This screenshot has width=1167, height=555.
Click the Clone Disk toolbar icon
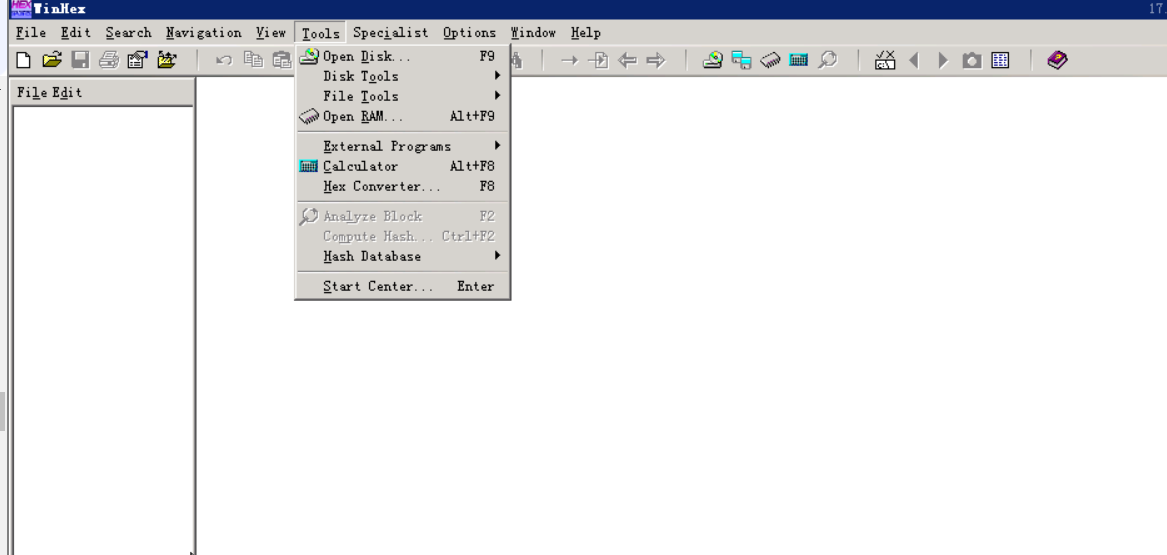(741, 60)
